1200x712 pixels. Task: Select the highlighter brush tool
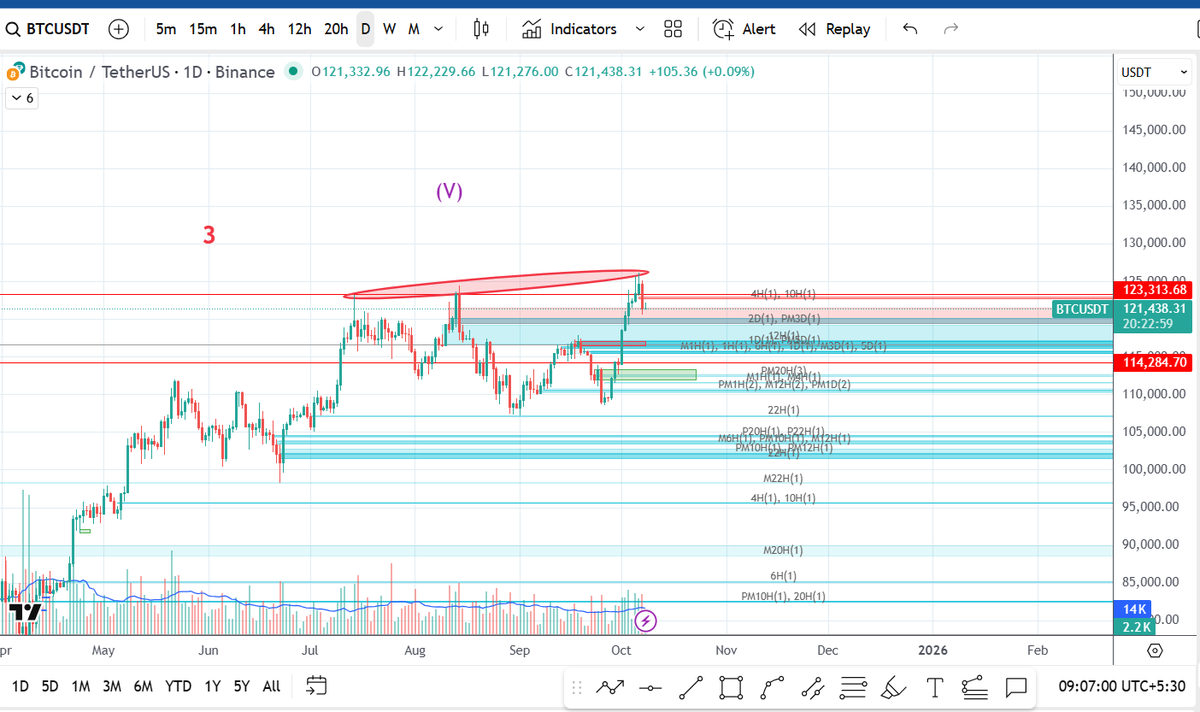click(893, 688)
